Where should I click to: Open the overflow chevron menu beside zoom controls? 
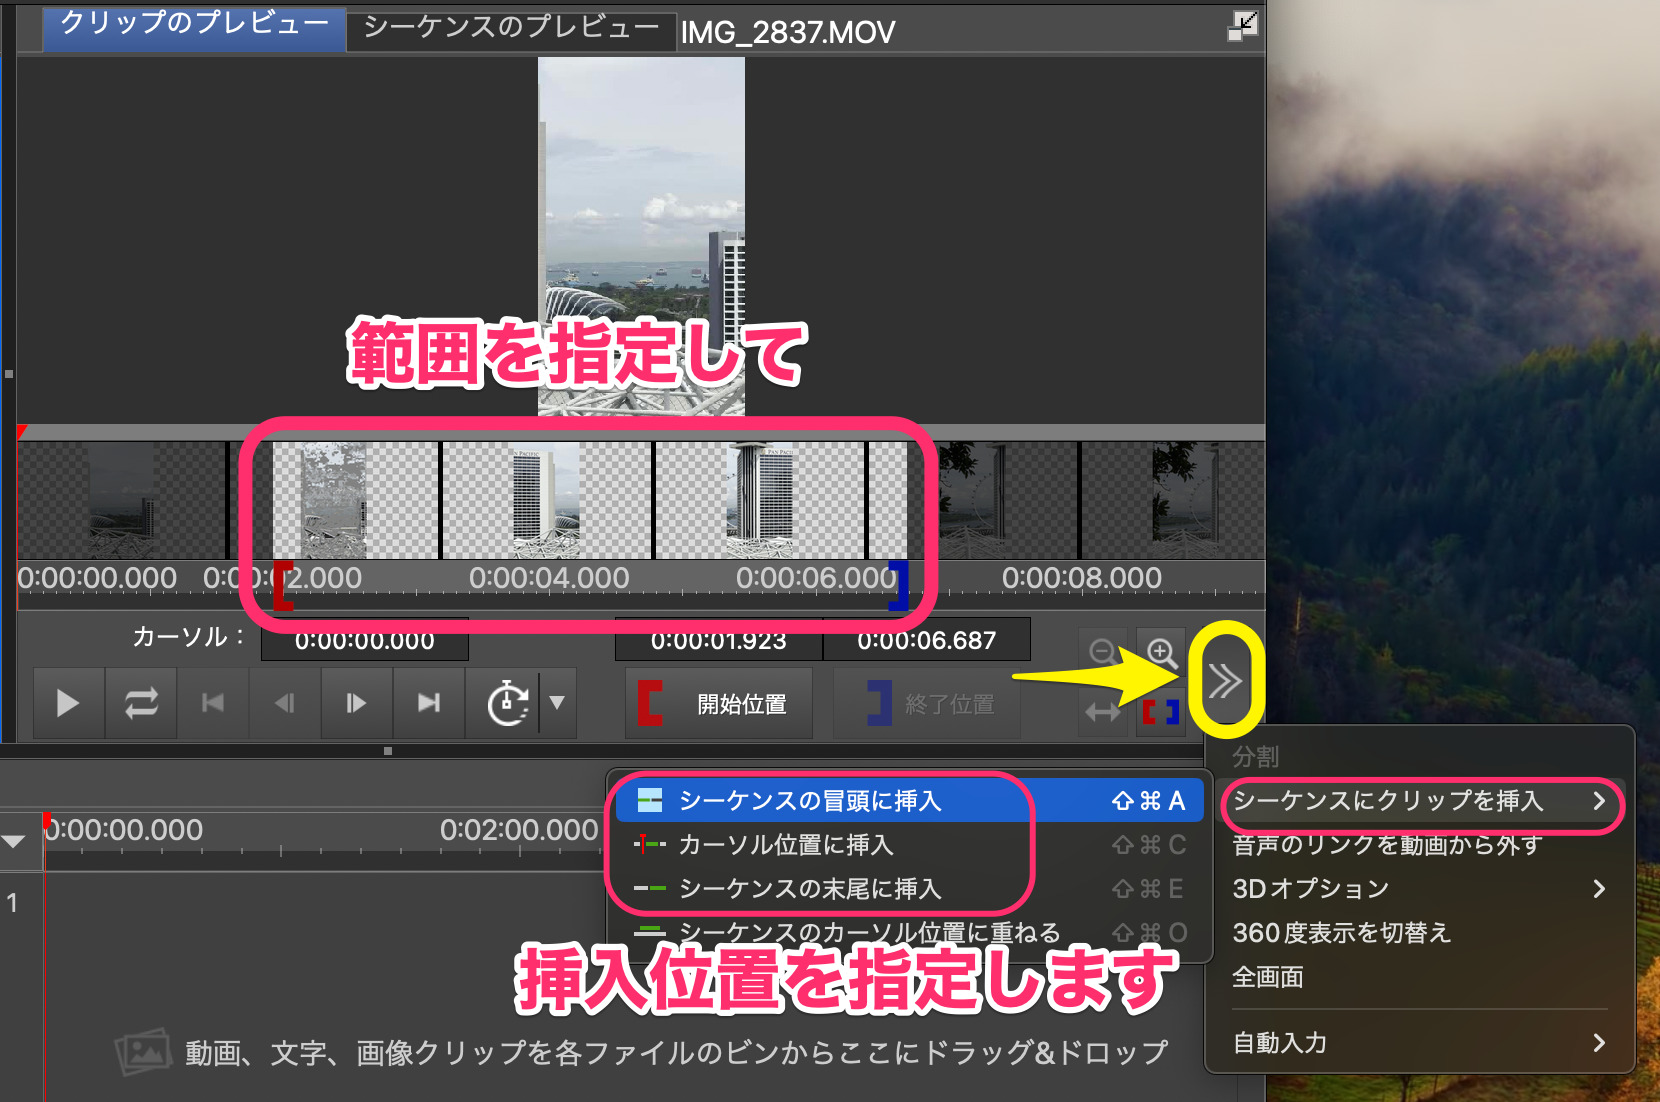1225,680
